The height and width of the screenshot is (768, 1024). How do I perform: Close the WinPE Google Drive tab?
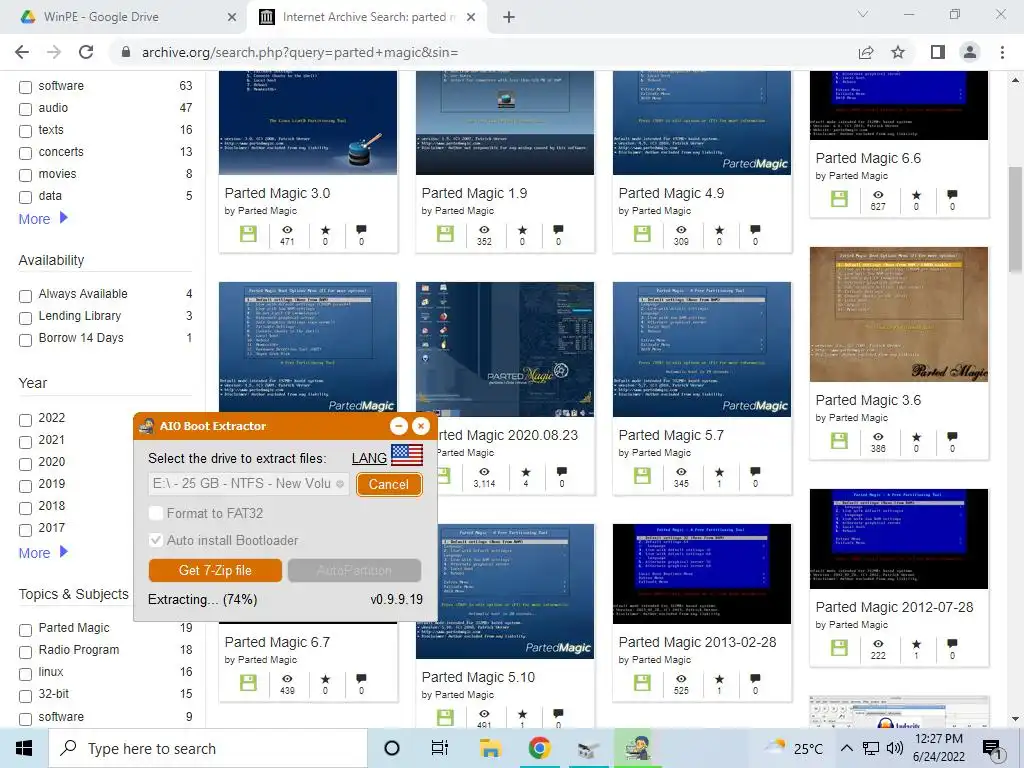coord(232,17)
